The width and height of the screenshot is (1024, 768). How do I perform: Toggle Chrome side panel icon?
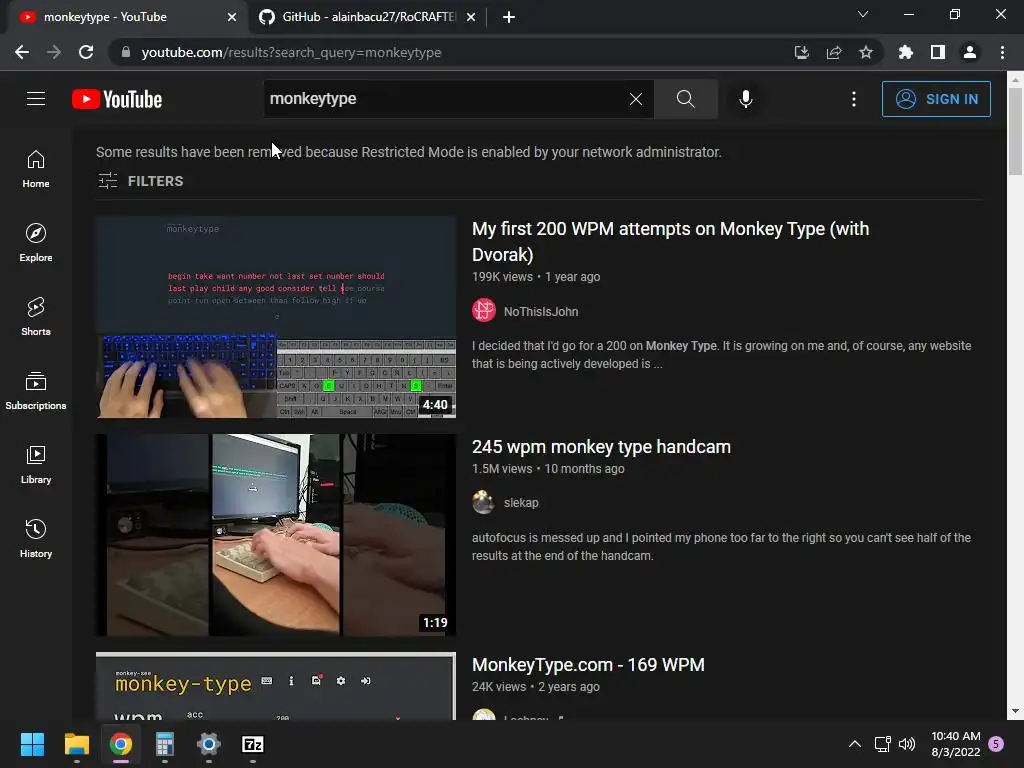click(x=938, y=52)
